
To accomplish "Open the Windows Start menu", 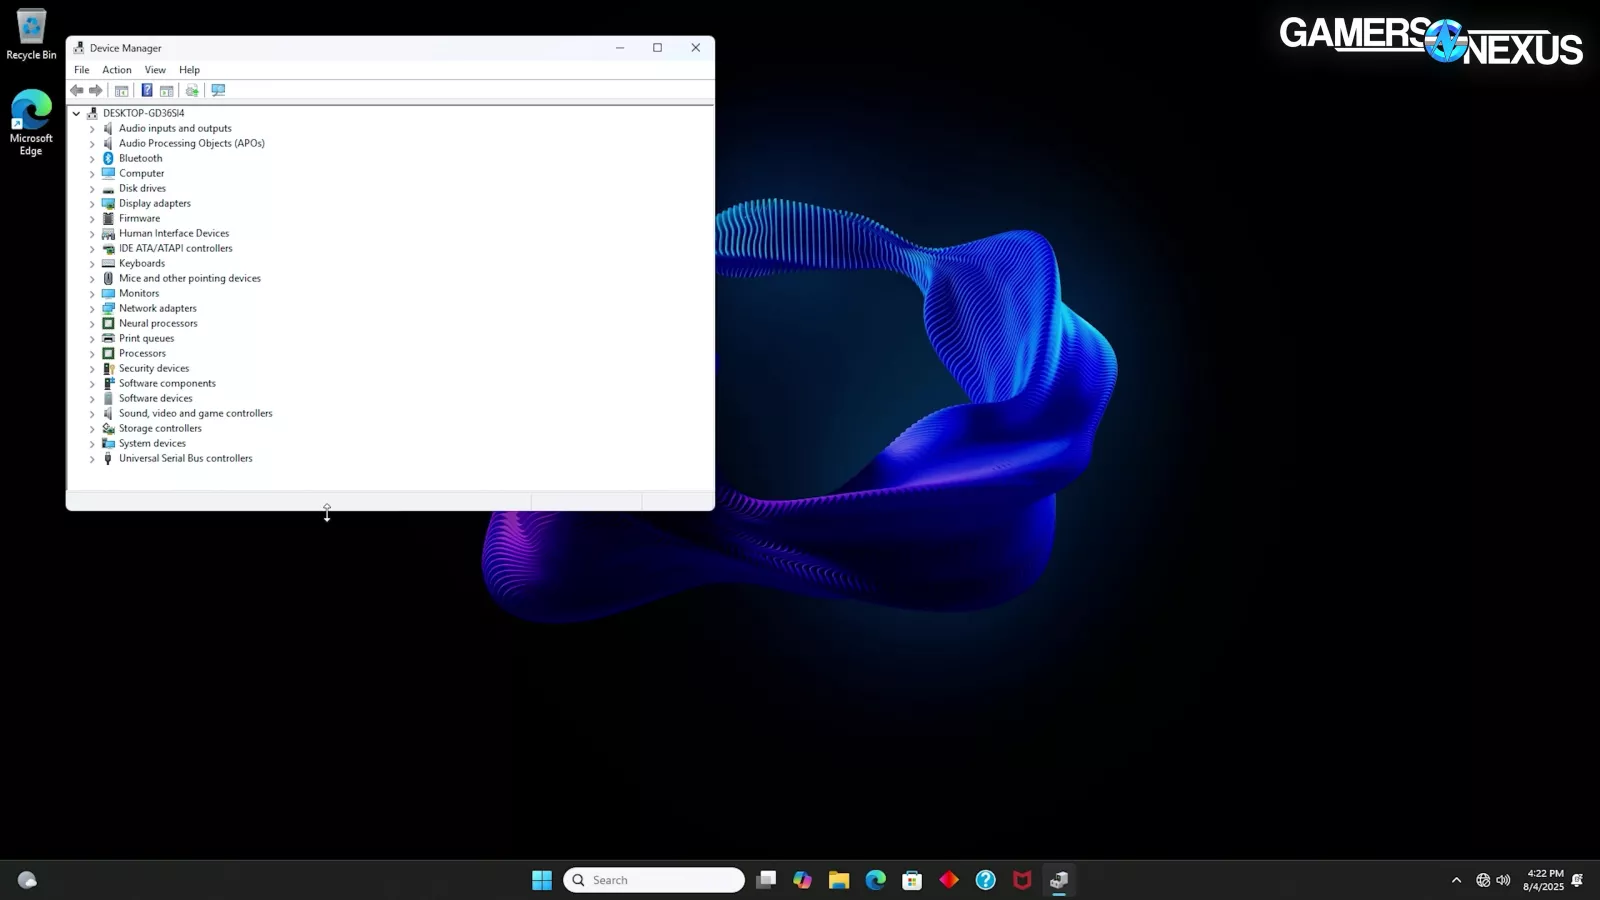I will click(542, 880).
